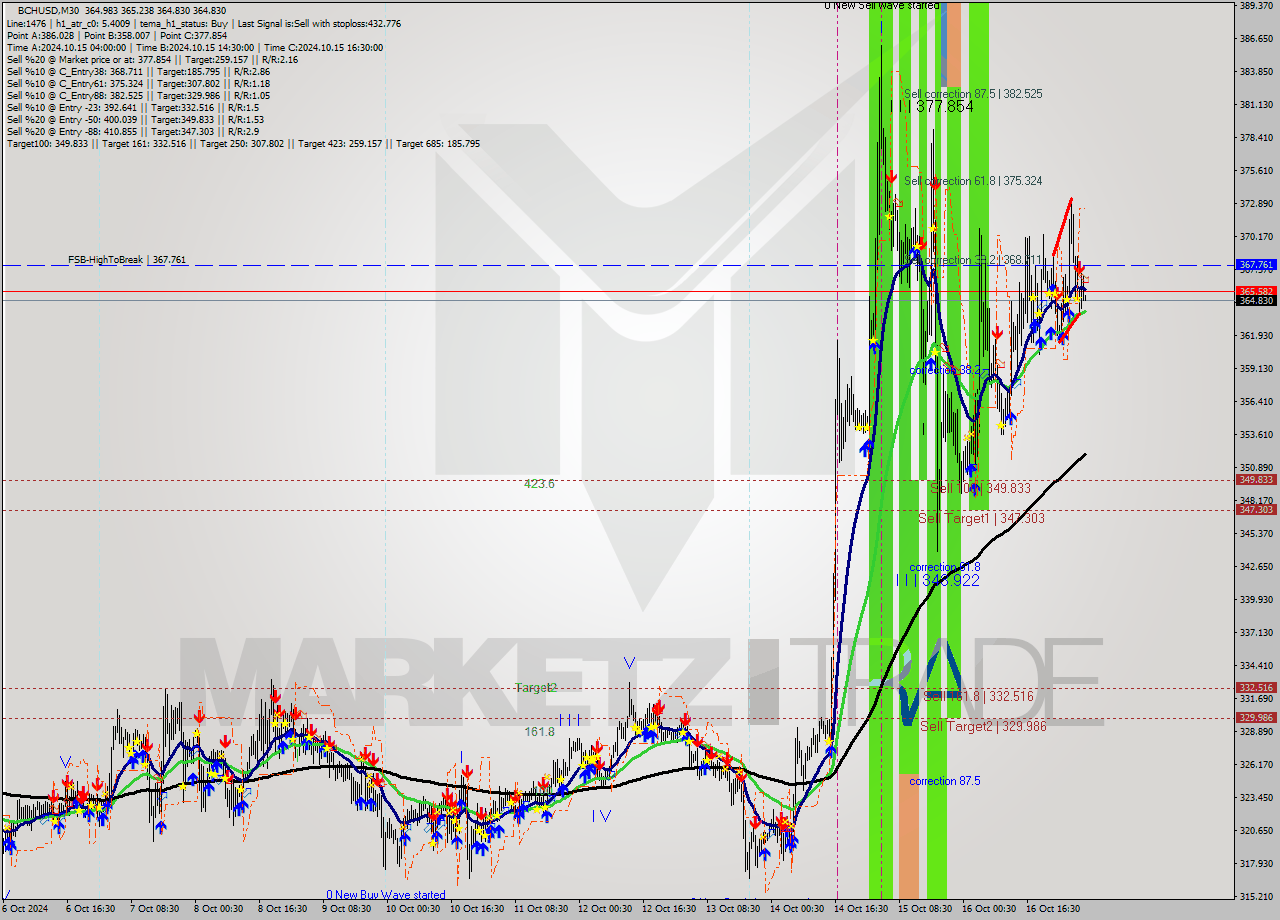Viewport: 1280px width, 920px height.
Task: Click the BCHUSD,M30 symbol title
Action: [49, 10]
